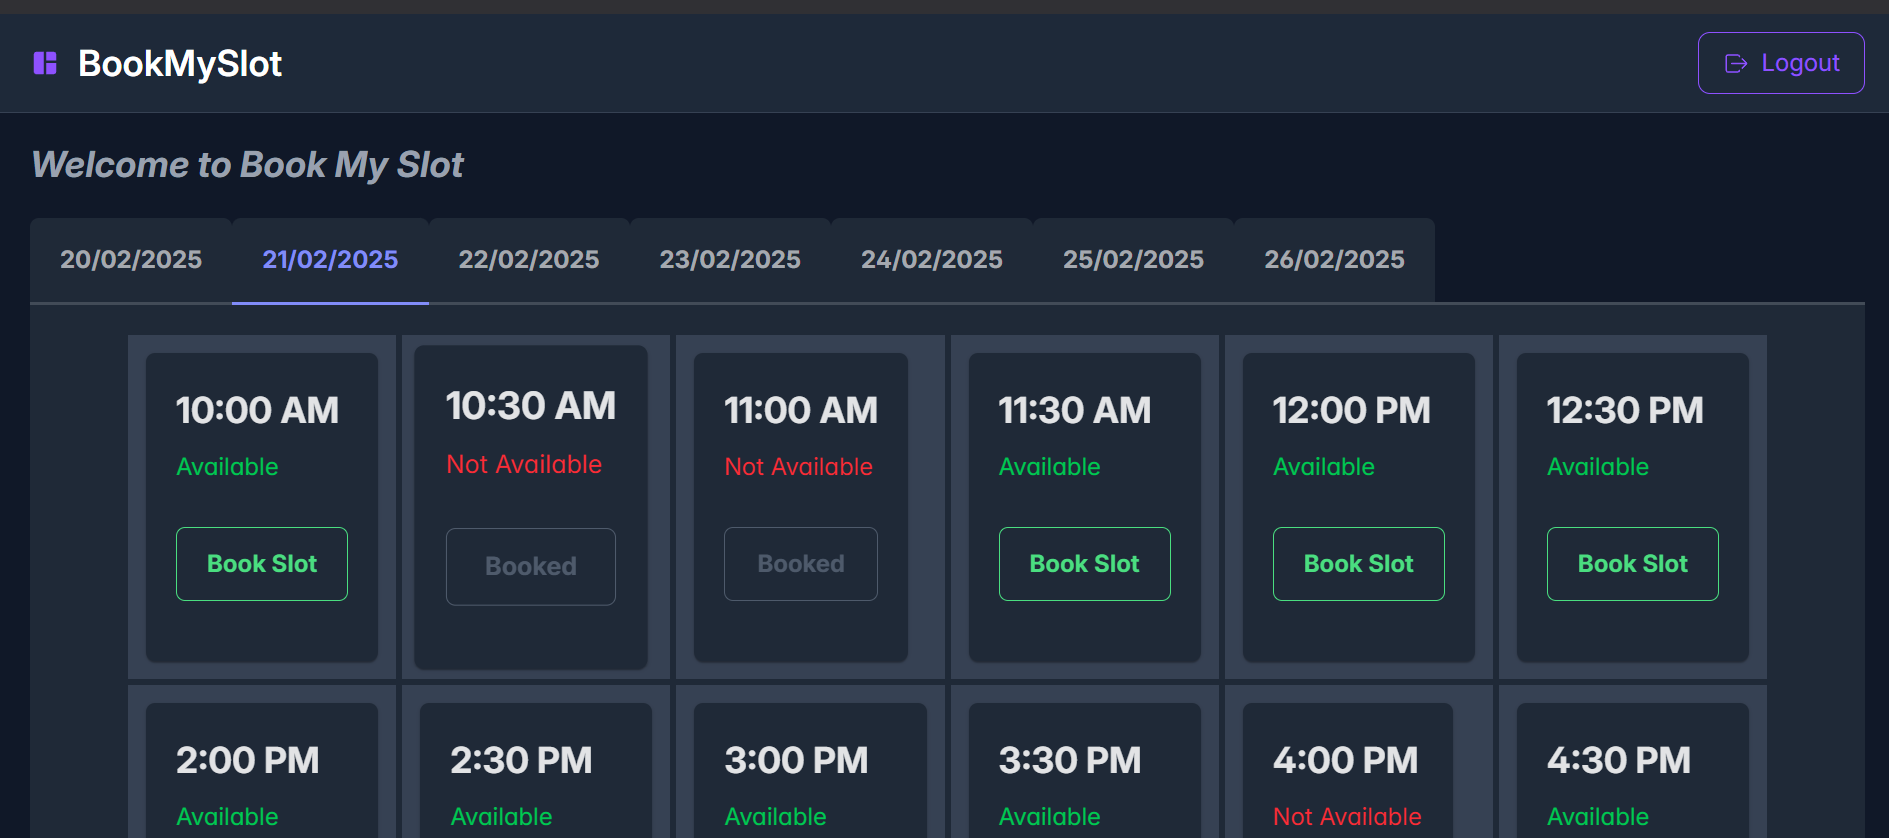The width and height of the screenshot is (1889, 838).
Task: View slots for the 25/02/2025 tab
Action: (1133, 260)
